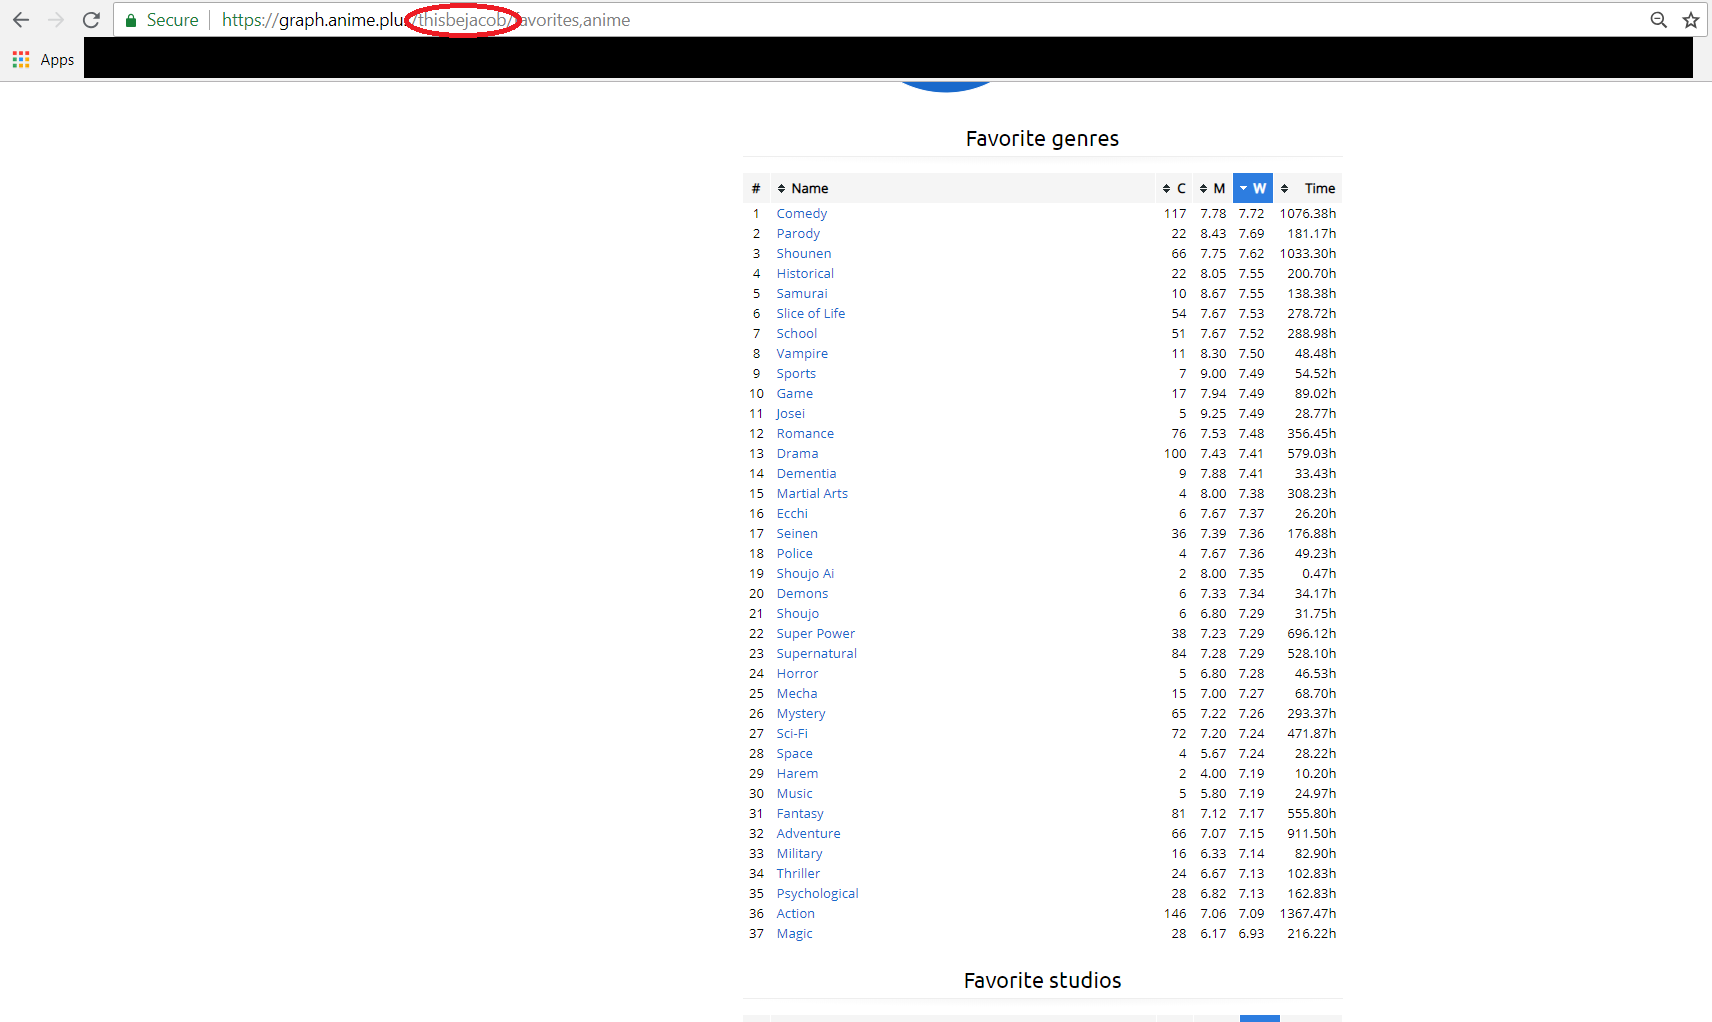Open the Supernatural genre link
The width and height of the screenshot is (1712, 1022).
[816, 654]
